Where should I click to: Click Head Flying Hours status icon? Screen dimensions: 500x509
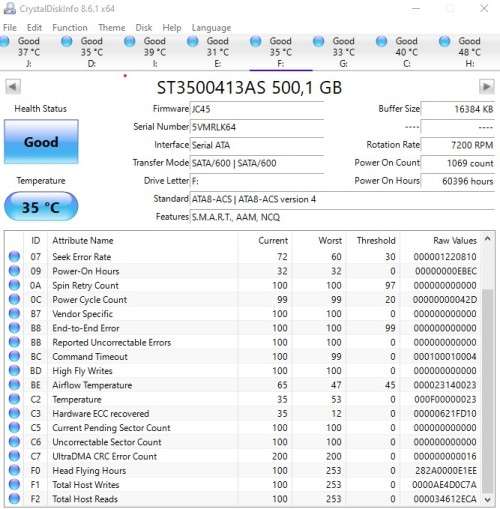tap(14, 470)
